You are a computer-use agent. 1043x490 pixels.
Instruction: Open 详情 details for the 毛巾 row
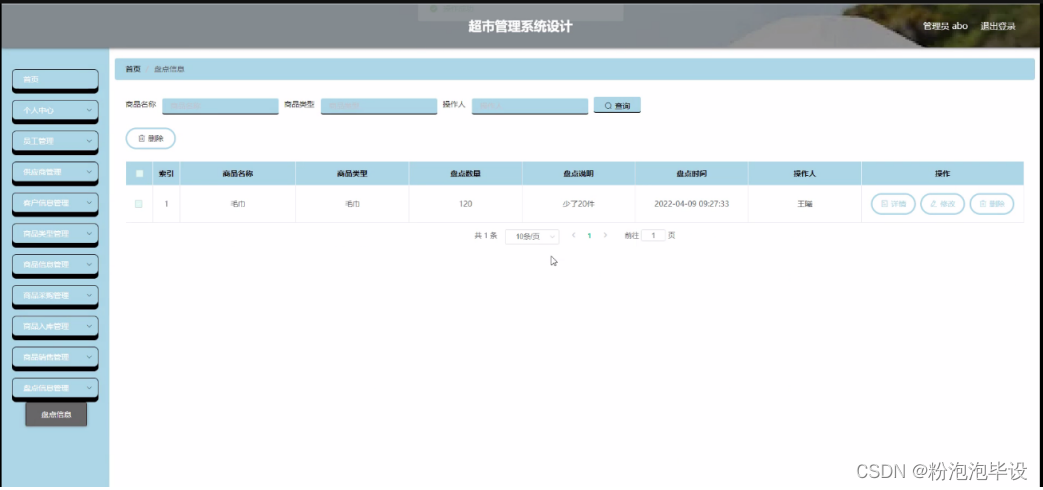tap(893, 204)
